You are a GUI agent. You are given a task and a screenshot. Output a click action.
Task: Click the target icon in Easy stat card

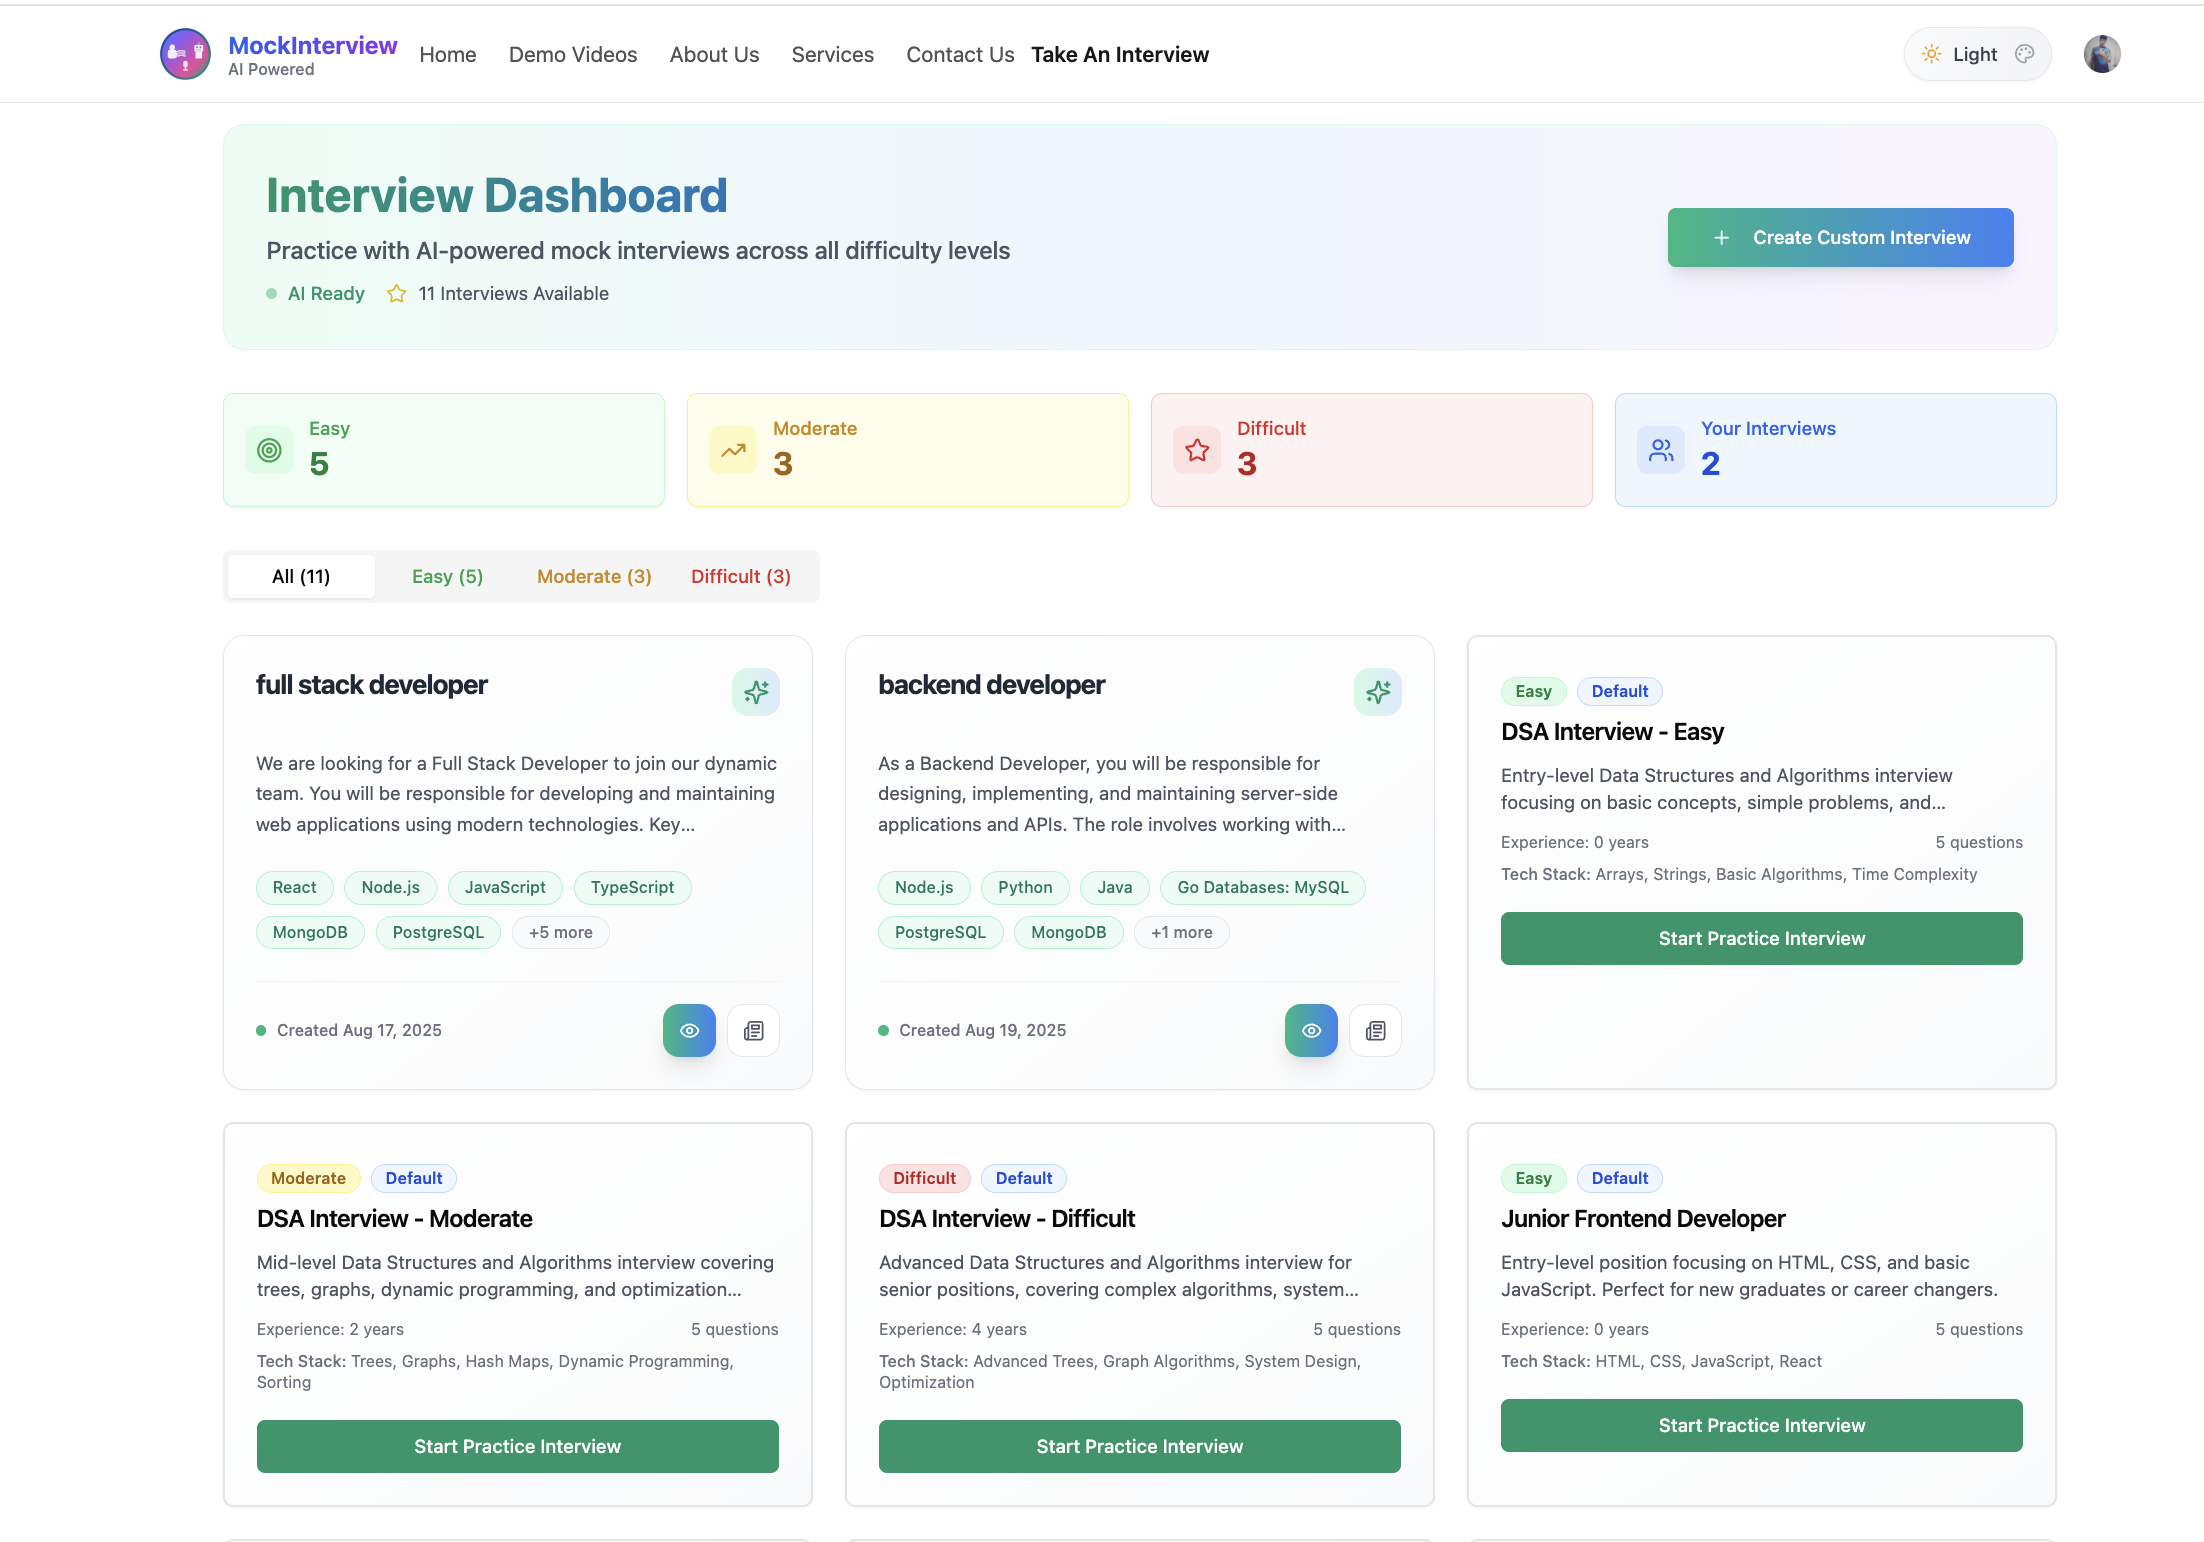click(x=269, y=450)
